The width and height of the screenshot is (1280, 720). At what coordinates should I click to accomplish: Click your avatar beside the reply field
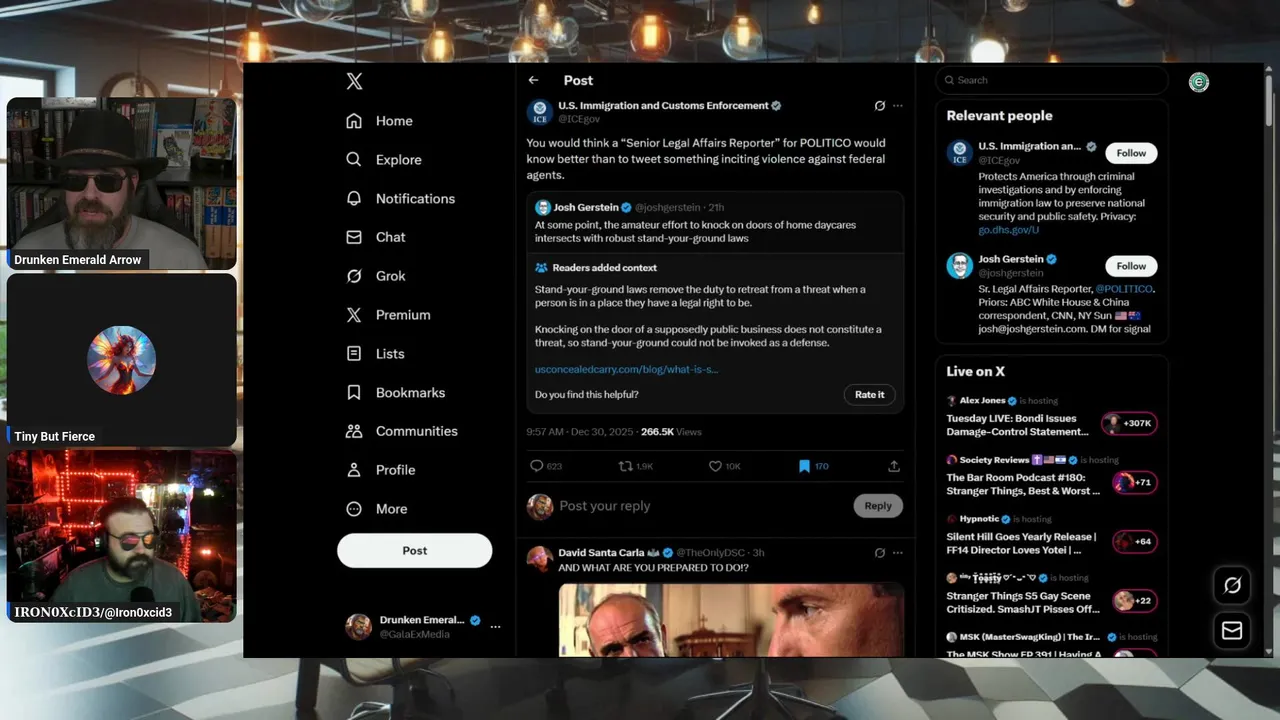tap(540, 506)
